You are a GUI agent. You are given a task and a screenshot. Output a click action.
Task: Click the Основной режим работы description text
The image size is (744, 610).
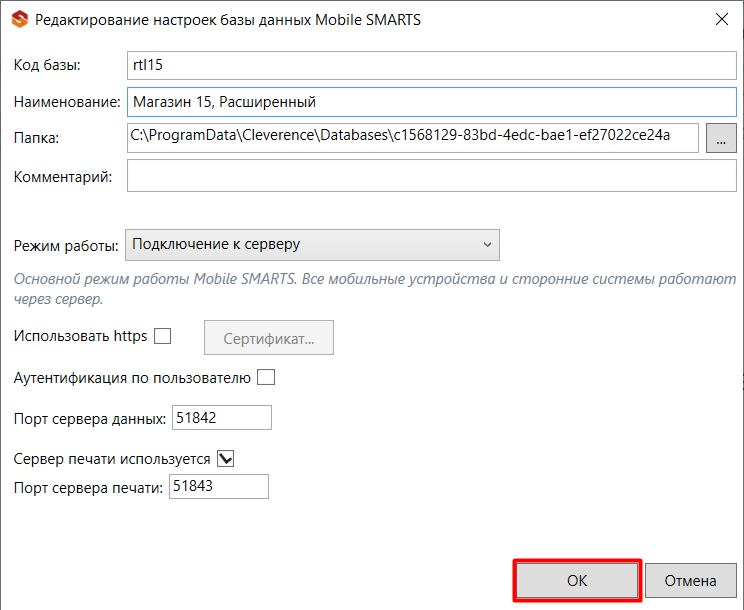pyautogui.click(x=374, y=288)
